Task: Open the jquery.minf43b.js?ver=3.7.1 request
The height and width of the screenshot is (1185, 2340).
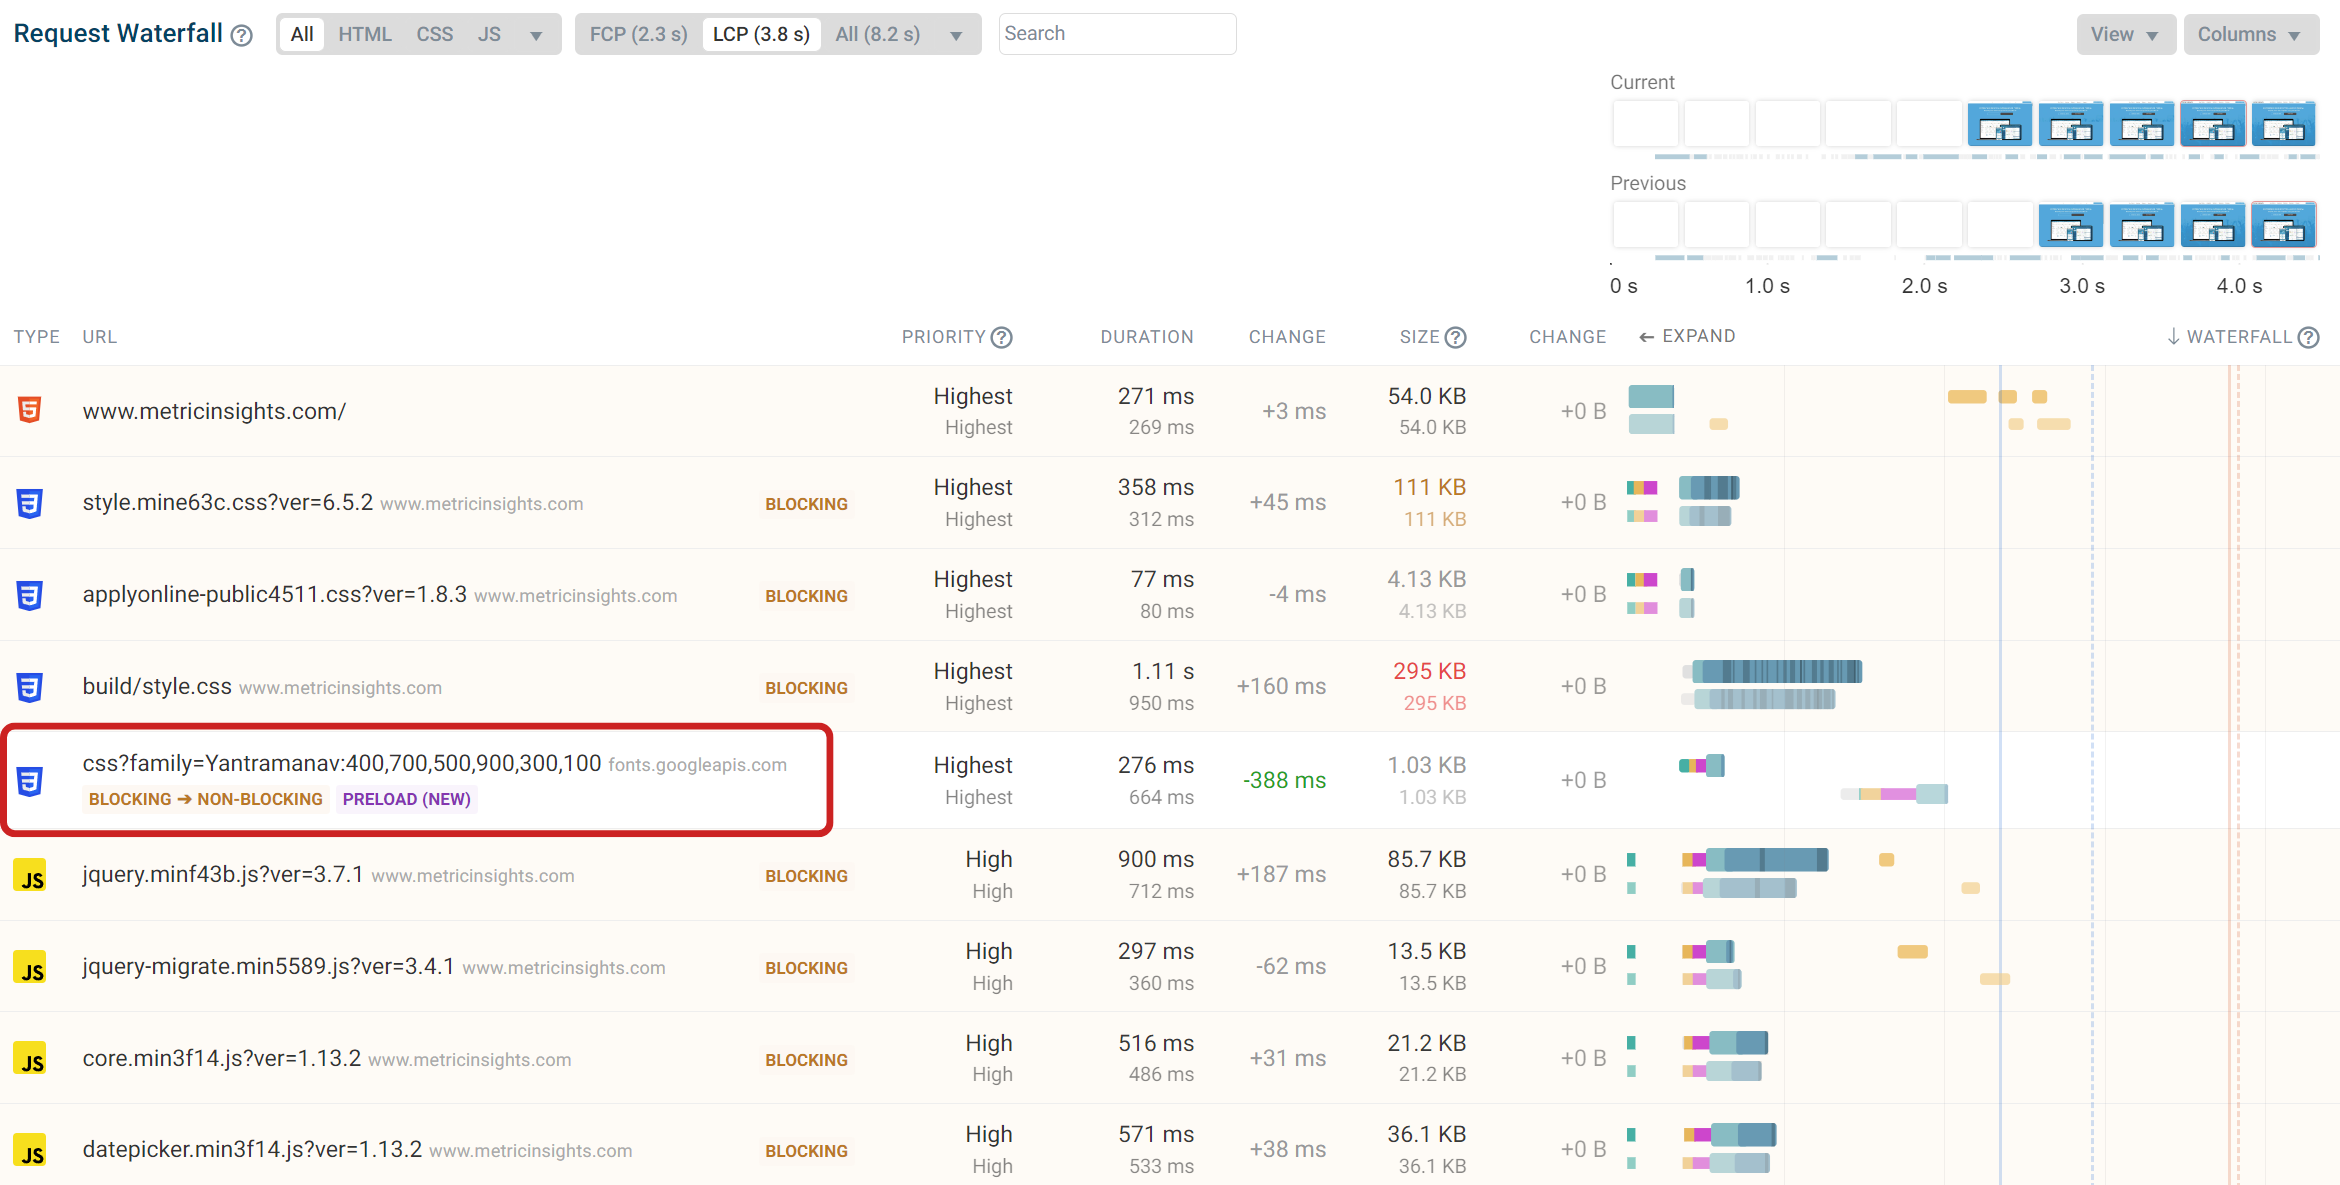Action: click(x=223, y=874)
